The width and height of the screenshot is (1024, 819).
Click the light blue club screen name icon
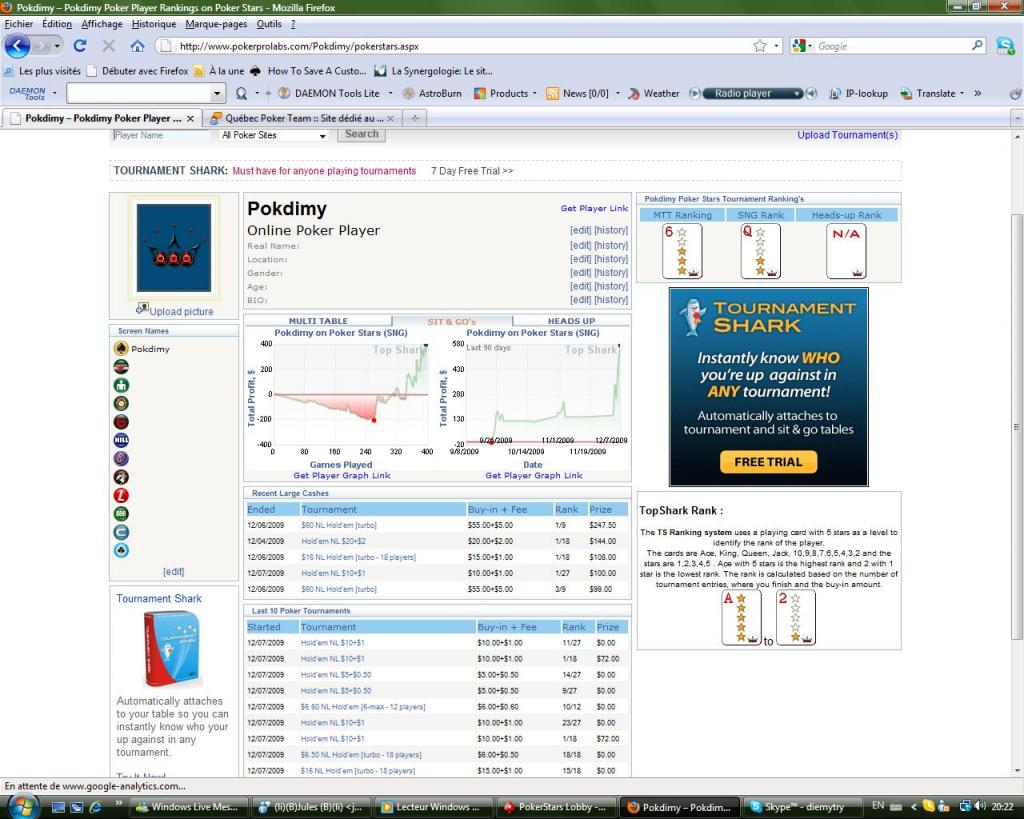point(121,551)
